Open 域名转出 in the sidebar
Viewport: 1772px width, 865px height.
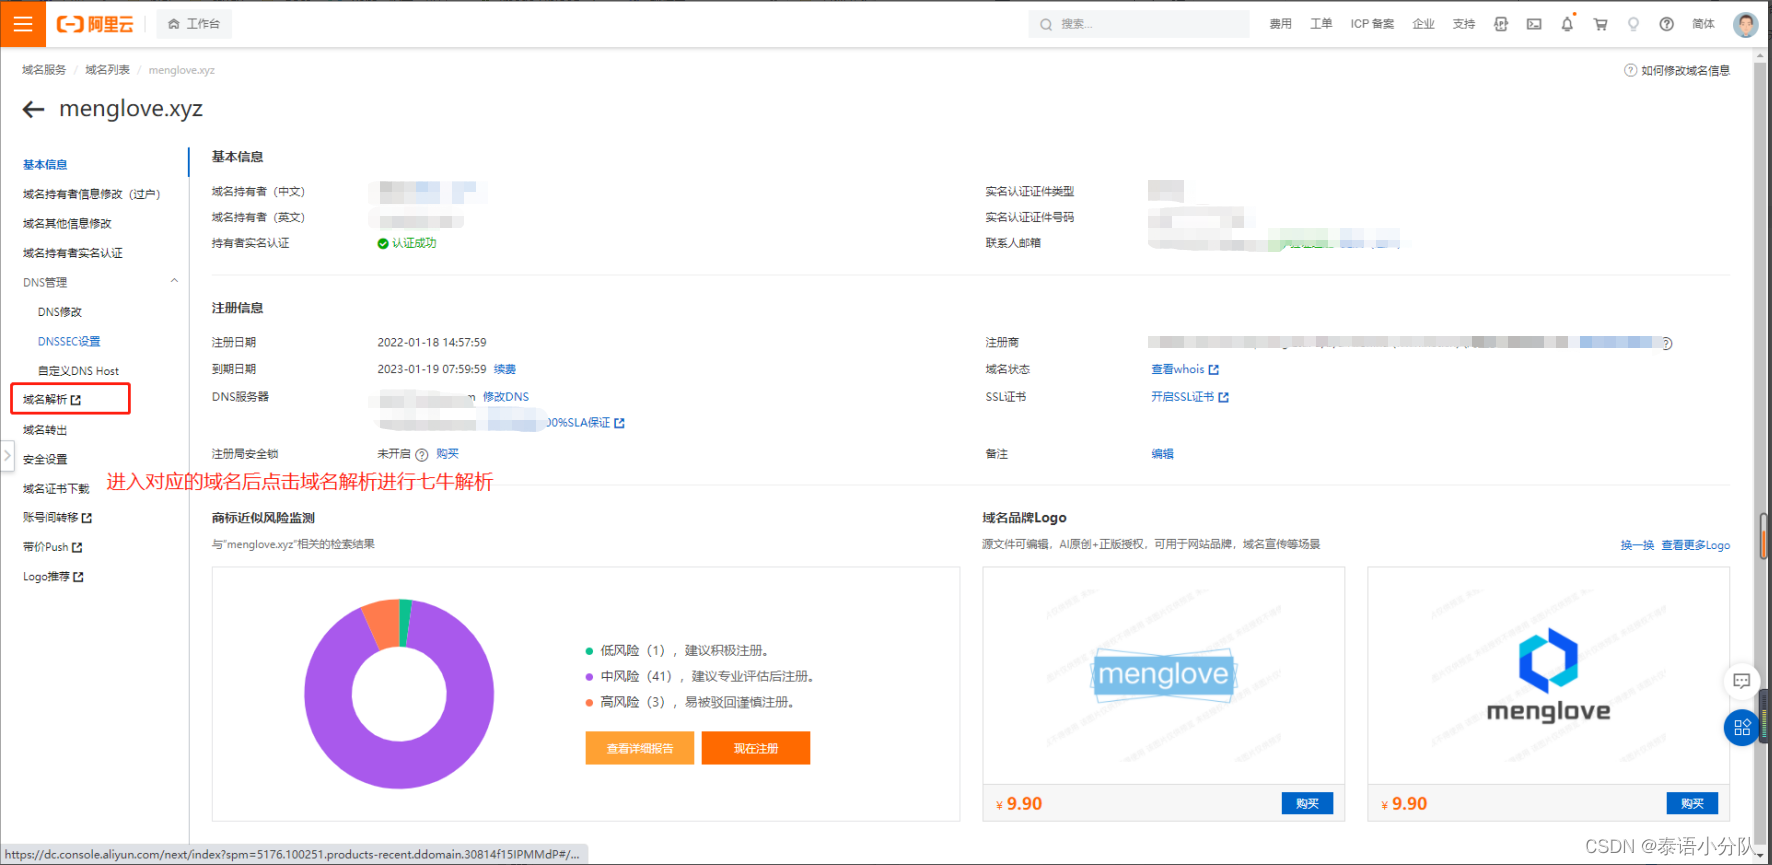pos(45,430)
